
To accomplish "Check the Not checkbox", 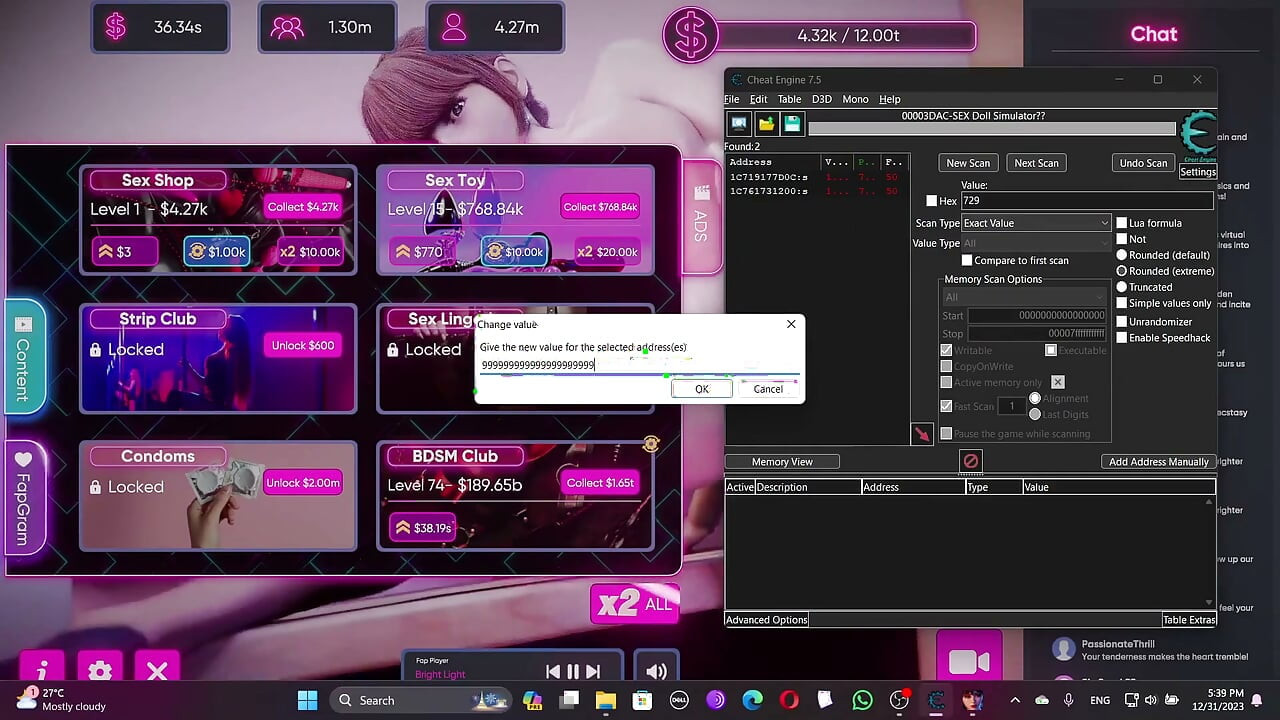I will (1122, 239).
